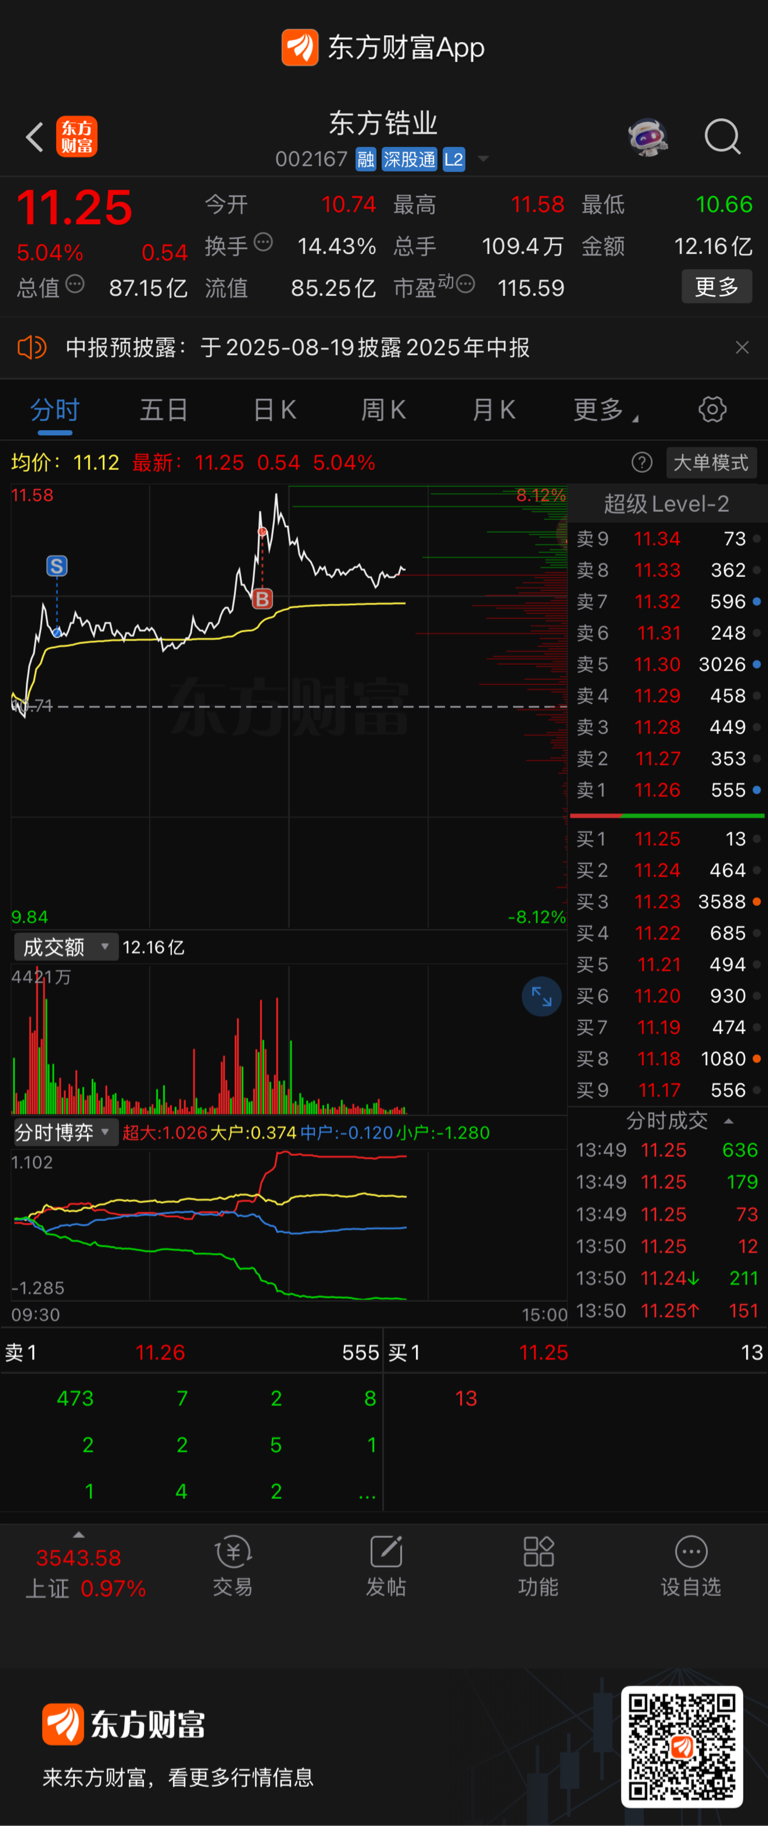Select 卖1 order row at 11.26
Image resolution: width=768 pixels, height=1826 pixels.
[x=666, y=790]
